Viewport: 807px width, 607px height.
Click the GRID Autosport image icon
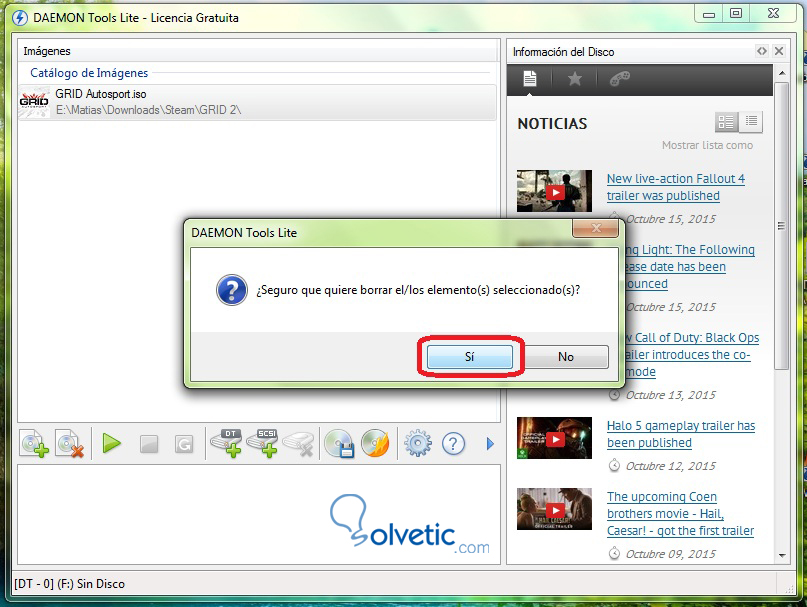pyautogui.click(x=34, y=102)
